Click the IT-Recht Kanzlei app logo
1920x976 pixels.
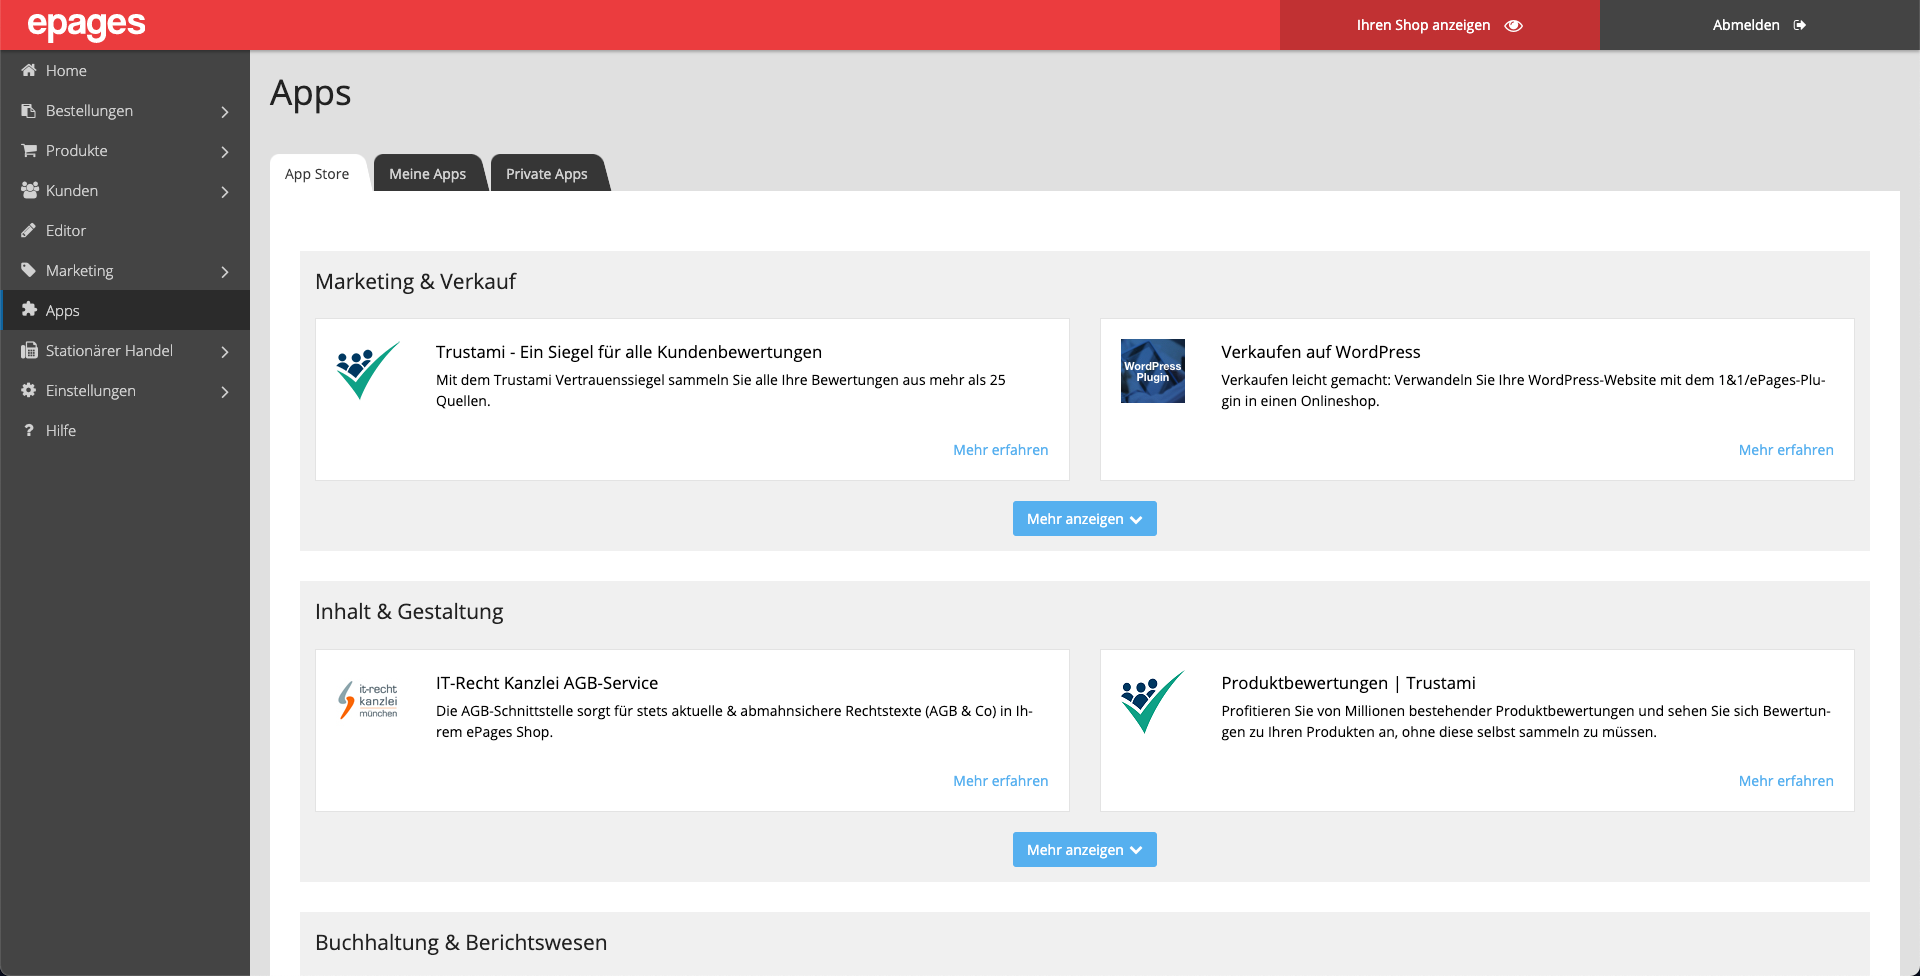pos(368,701)
